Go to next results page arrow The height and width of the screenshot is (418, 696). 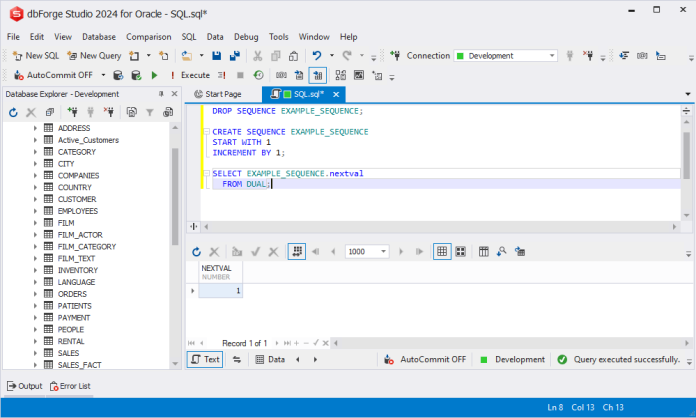401,252
